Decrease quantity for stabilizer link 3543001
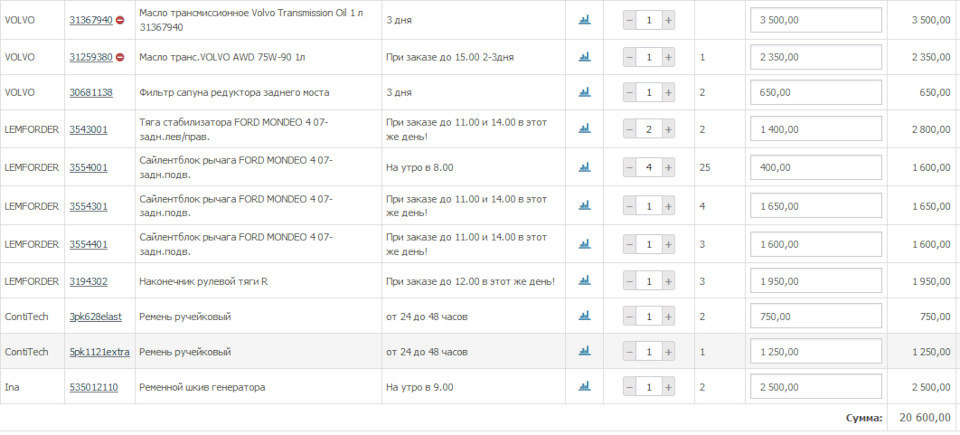 (x=630, y=129)
